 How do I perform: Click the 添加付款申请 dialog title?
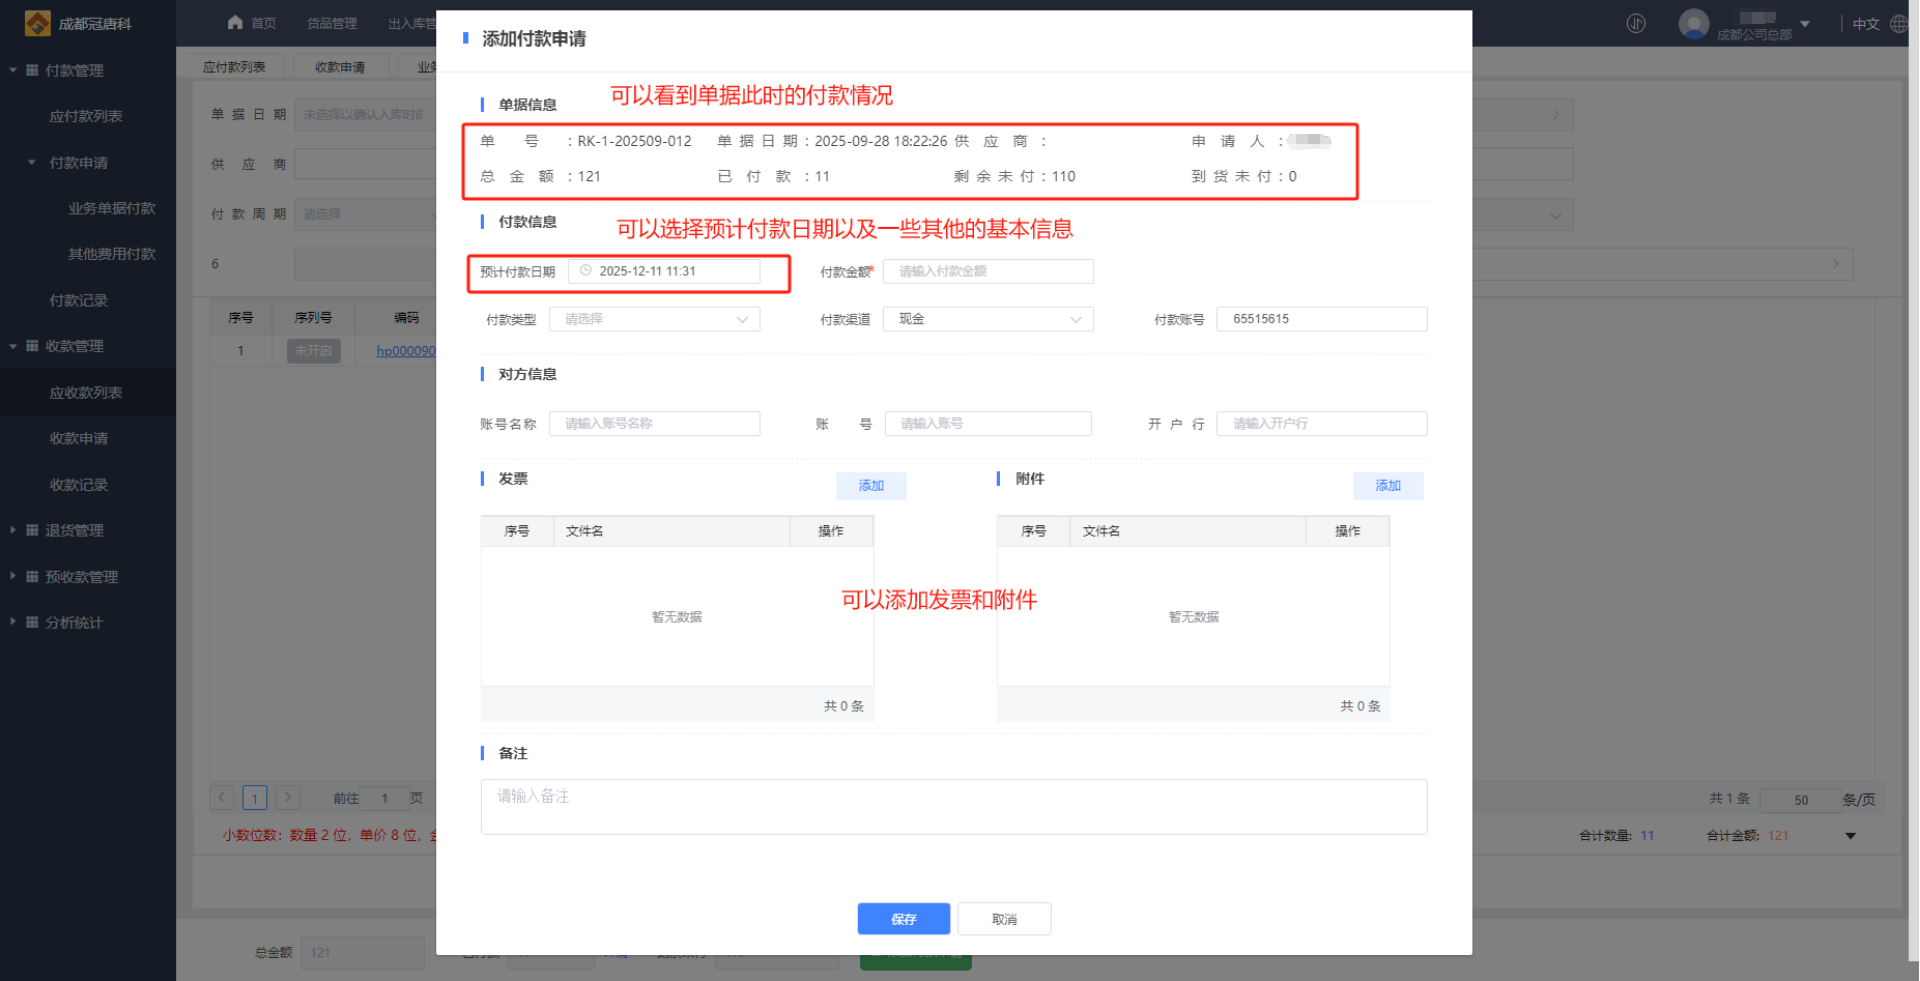click(534, 39)
